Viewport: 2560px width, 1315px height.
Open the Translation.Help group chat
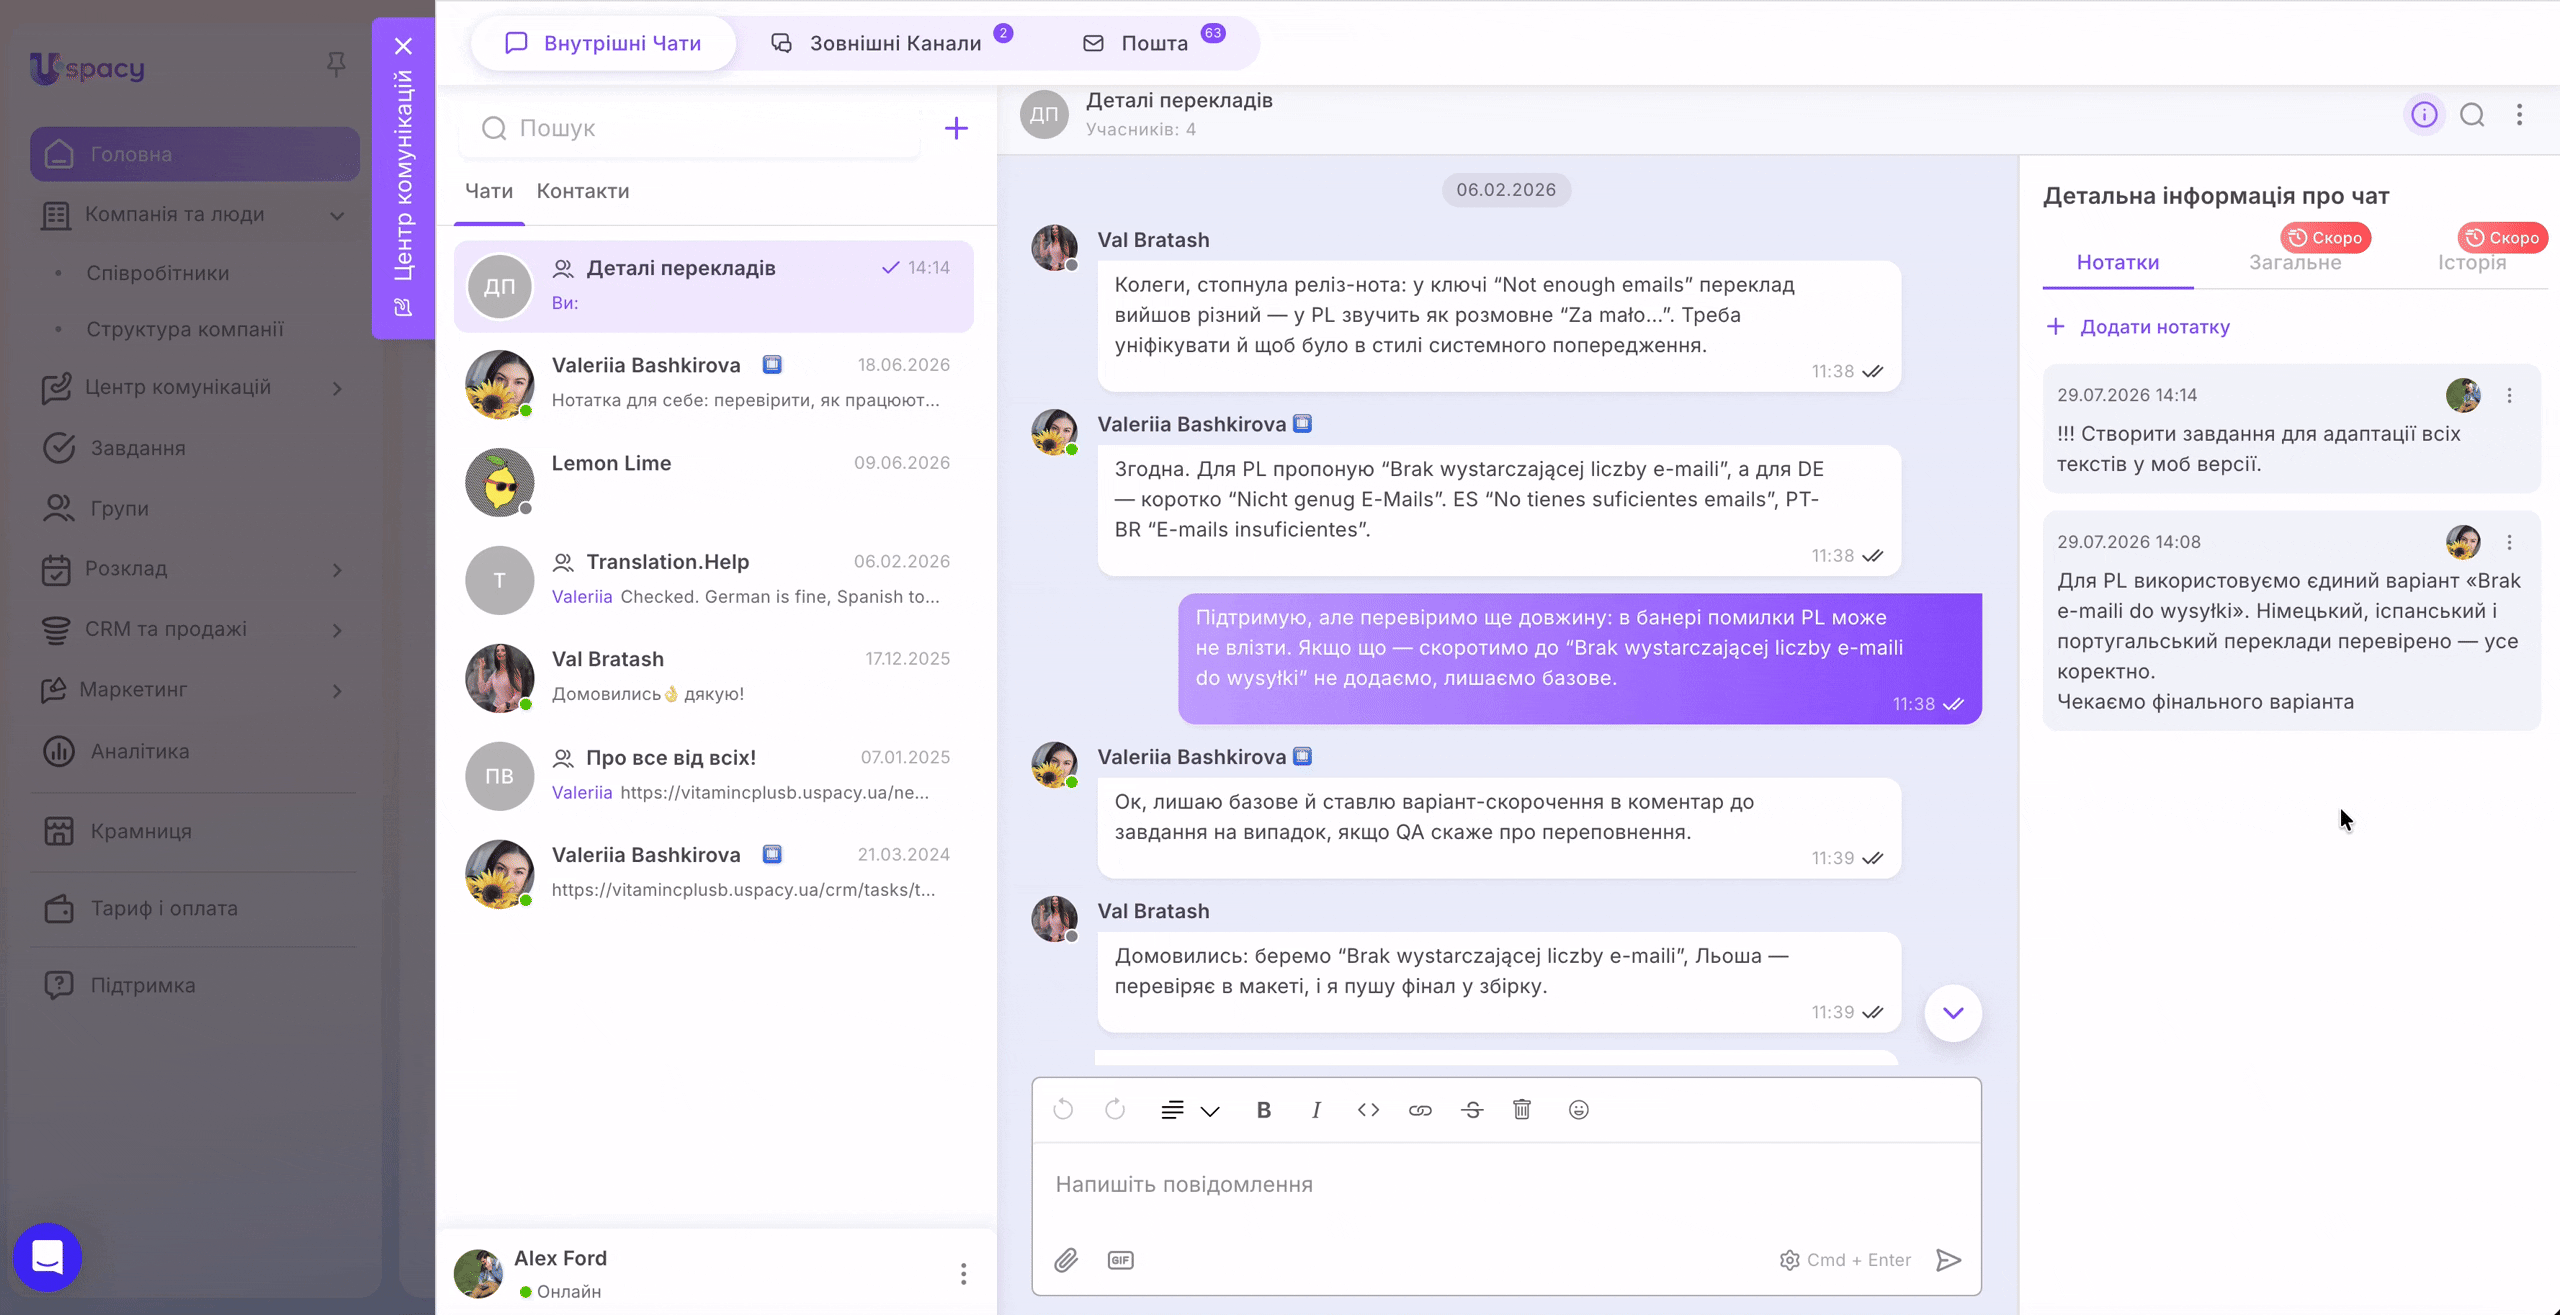coord(714,580)
